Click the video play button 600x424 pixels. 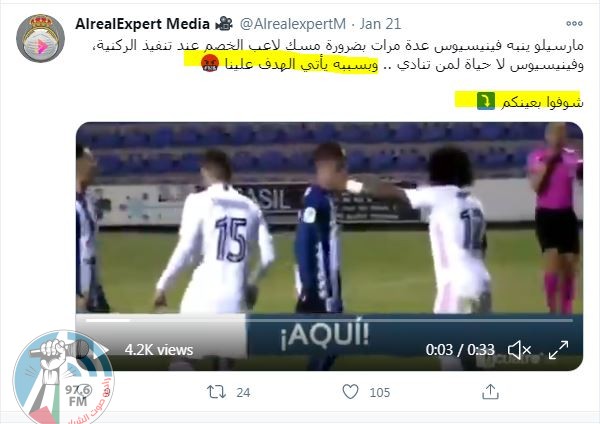tap(100, 350)
